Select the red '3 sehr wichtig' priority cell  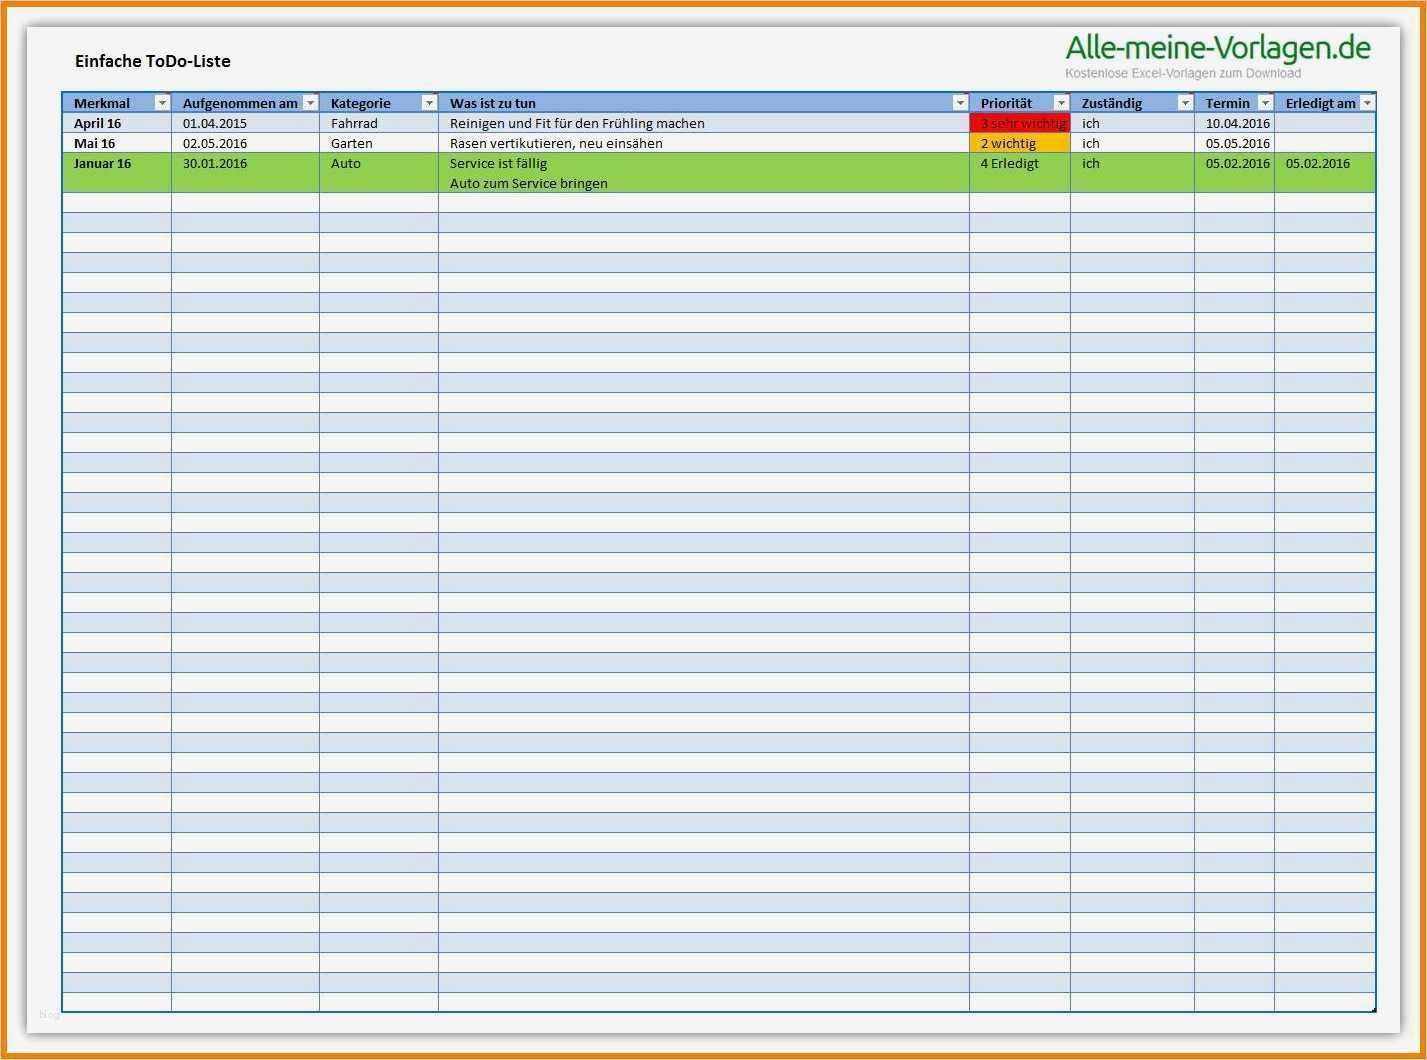click(x=1020, y=123)
